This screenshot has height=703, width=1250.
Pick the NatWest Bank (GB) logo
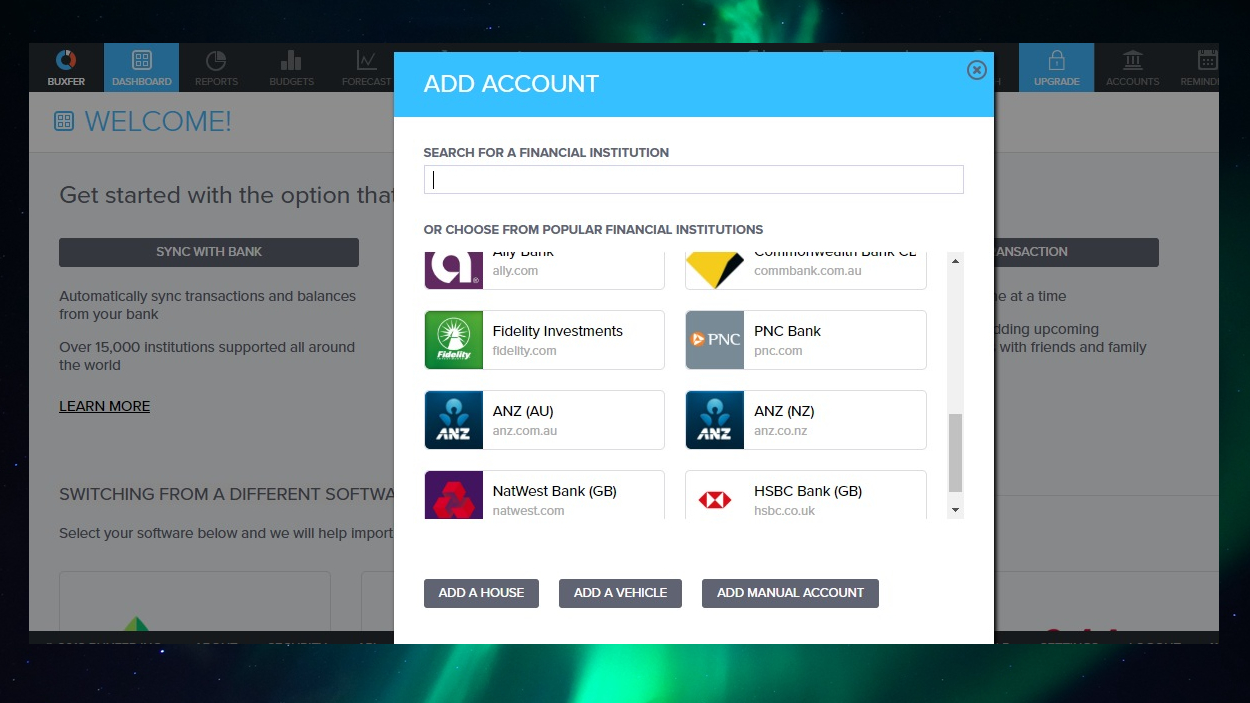(454, 495)
